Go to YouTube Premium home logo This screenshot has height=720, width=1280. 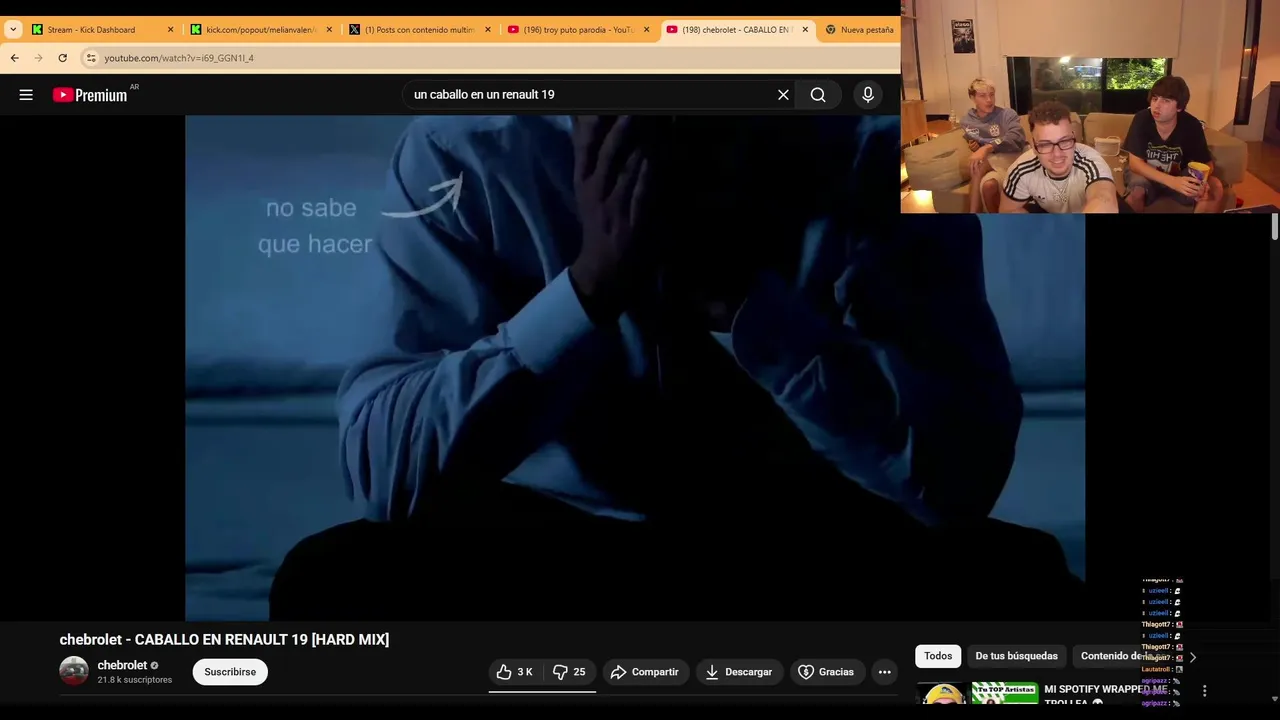91,95
